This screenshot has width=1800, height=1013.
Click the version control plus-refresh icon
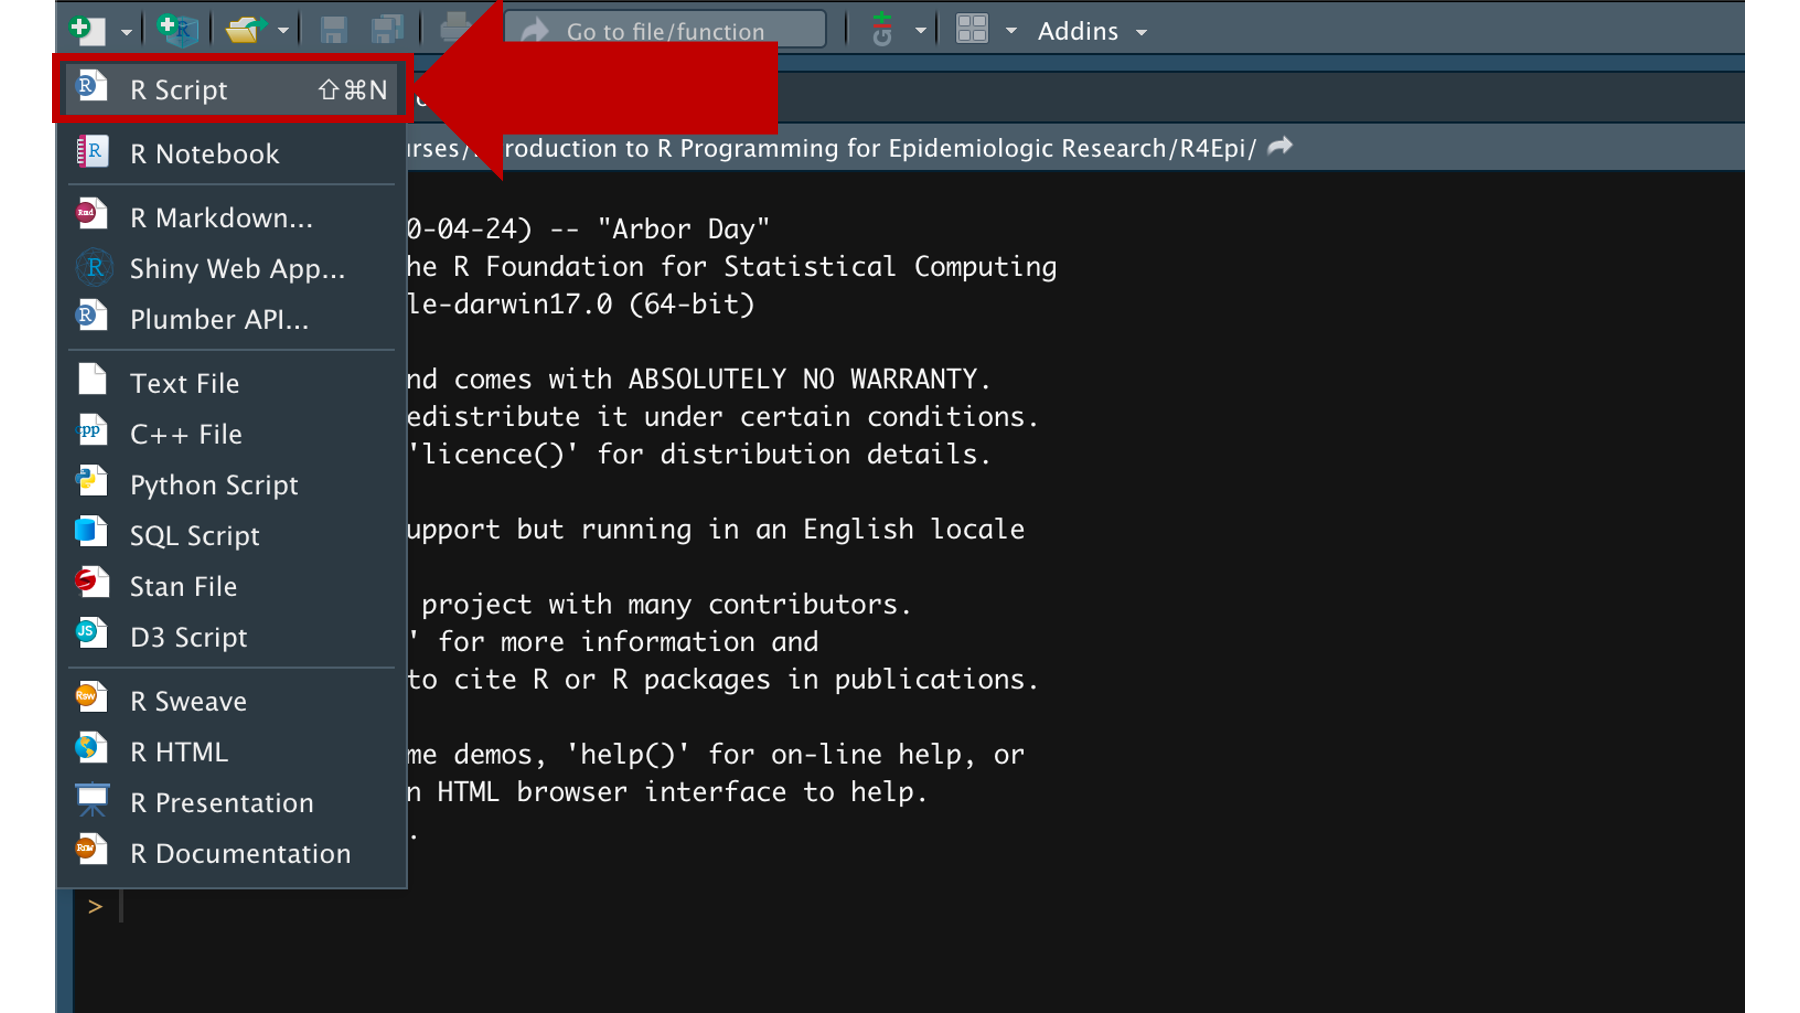[881, 30]
